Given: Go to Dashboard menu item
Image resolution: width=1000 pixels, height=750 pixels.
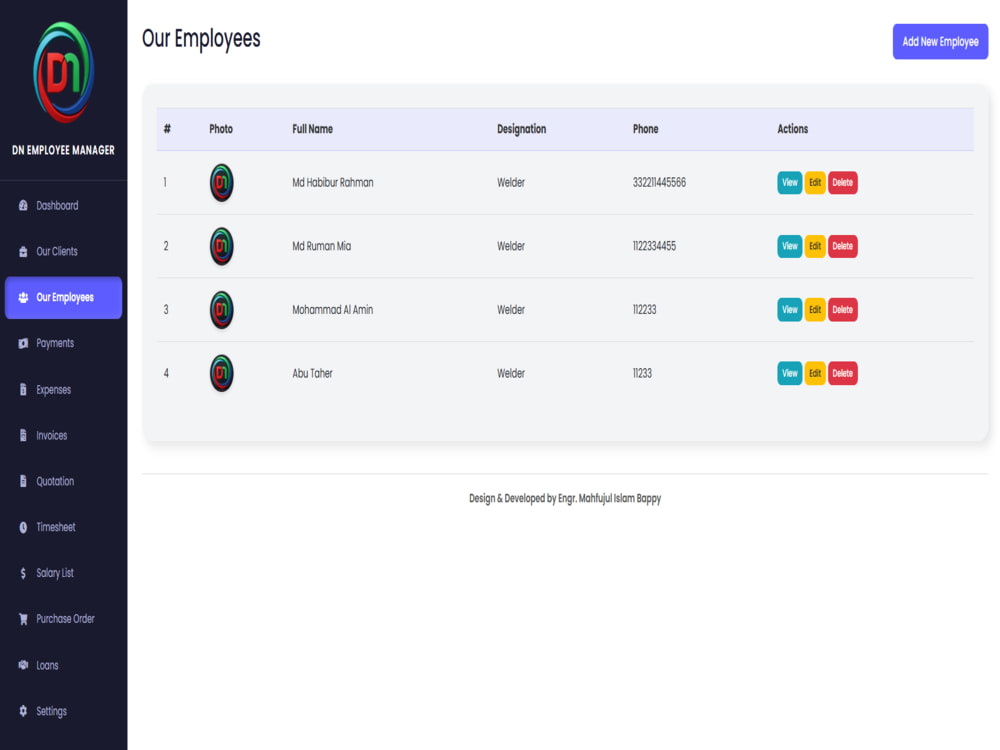Looking at the screenshot, I should click(x=63, y=205).
